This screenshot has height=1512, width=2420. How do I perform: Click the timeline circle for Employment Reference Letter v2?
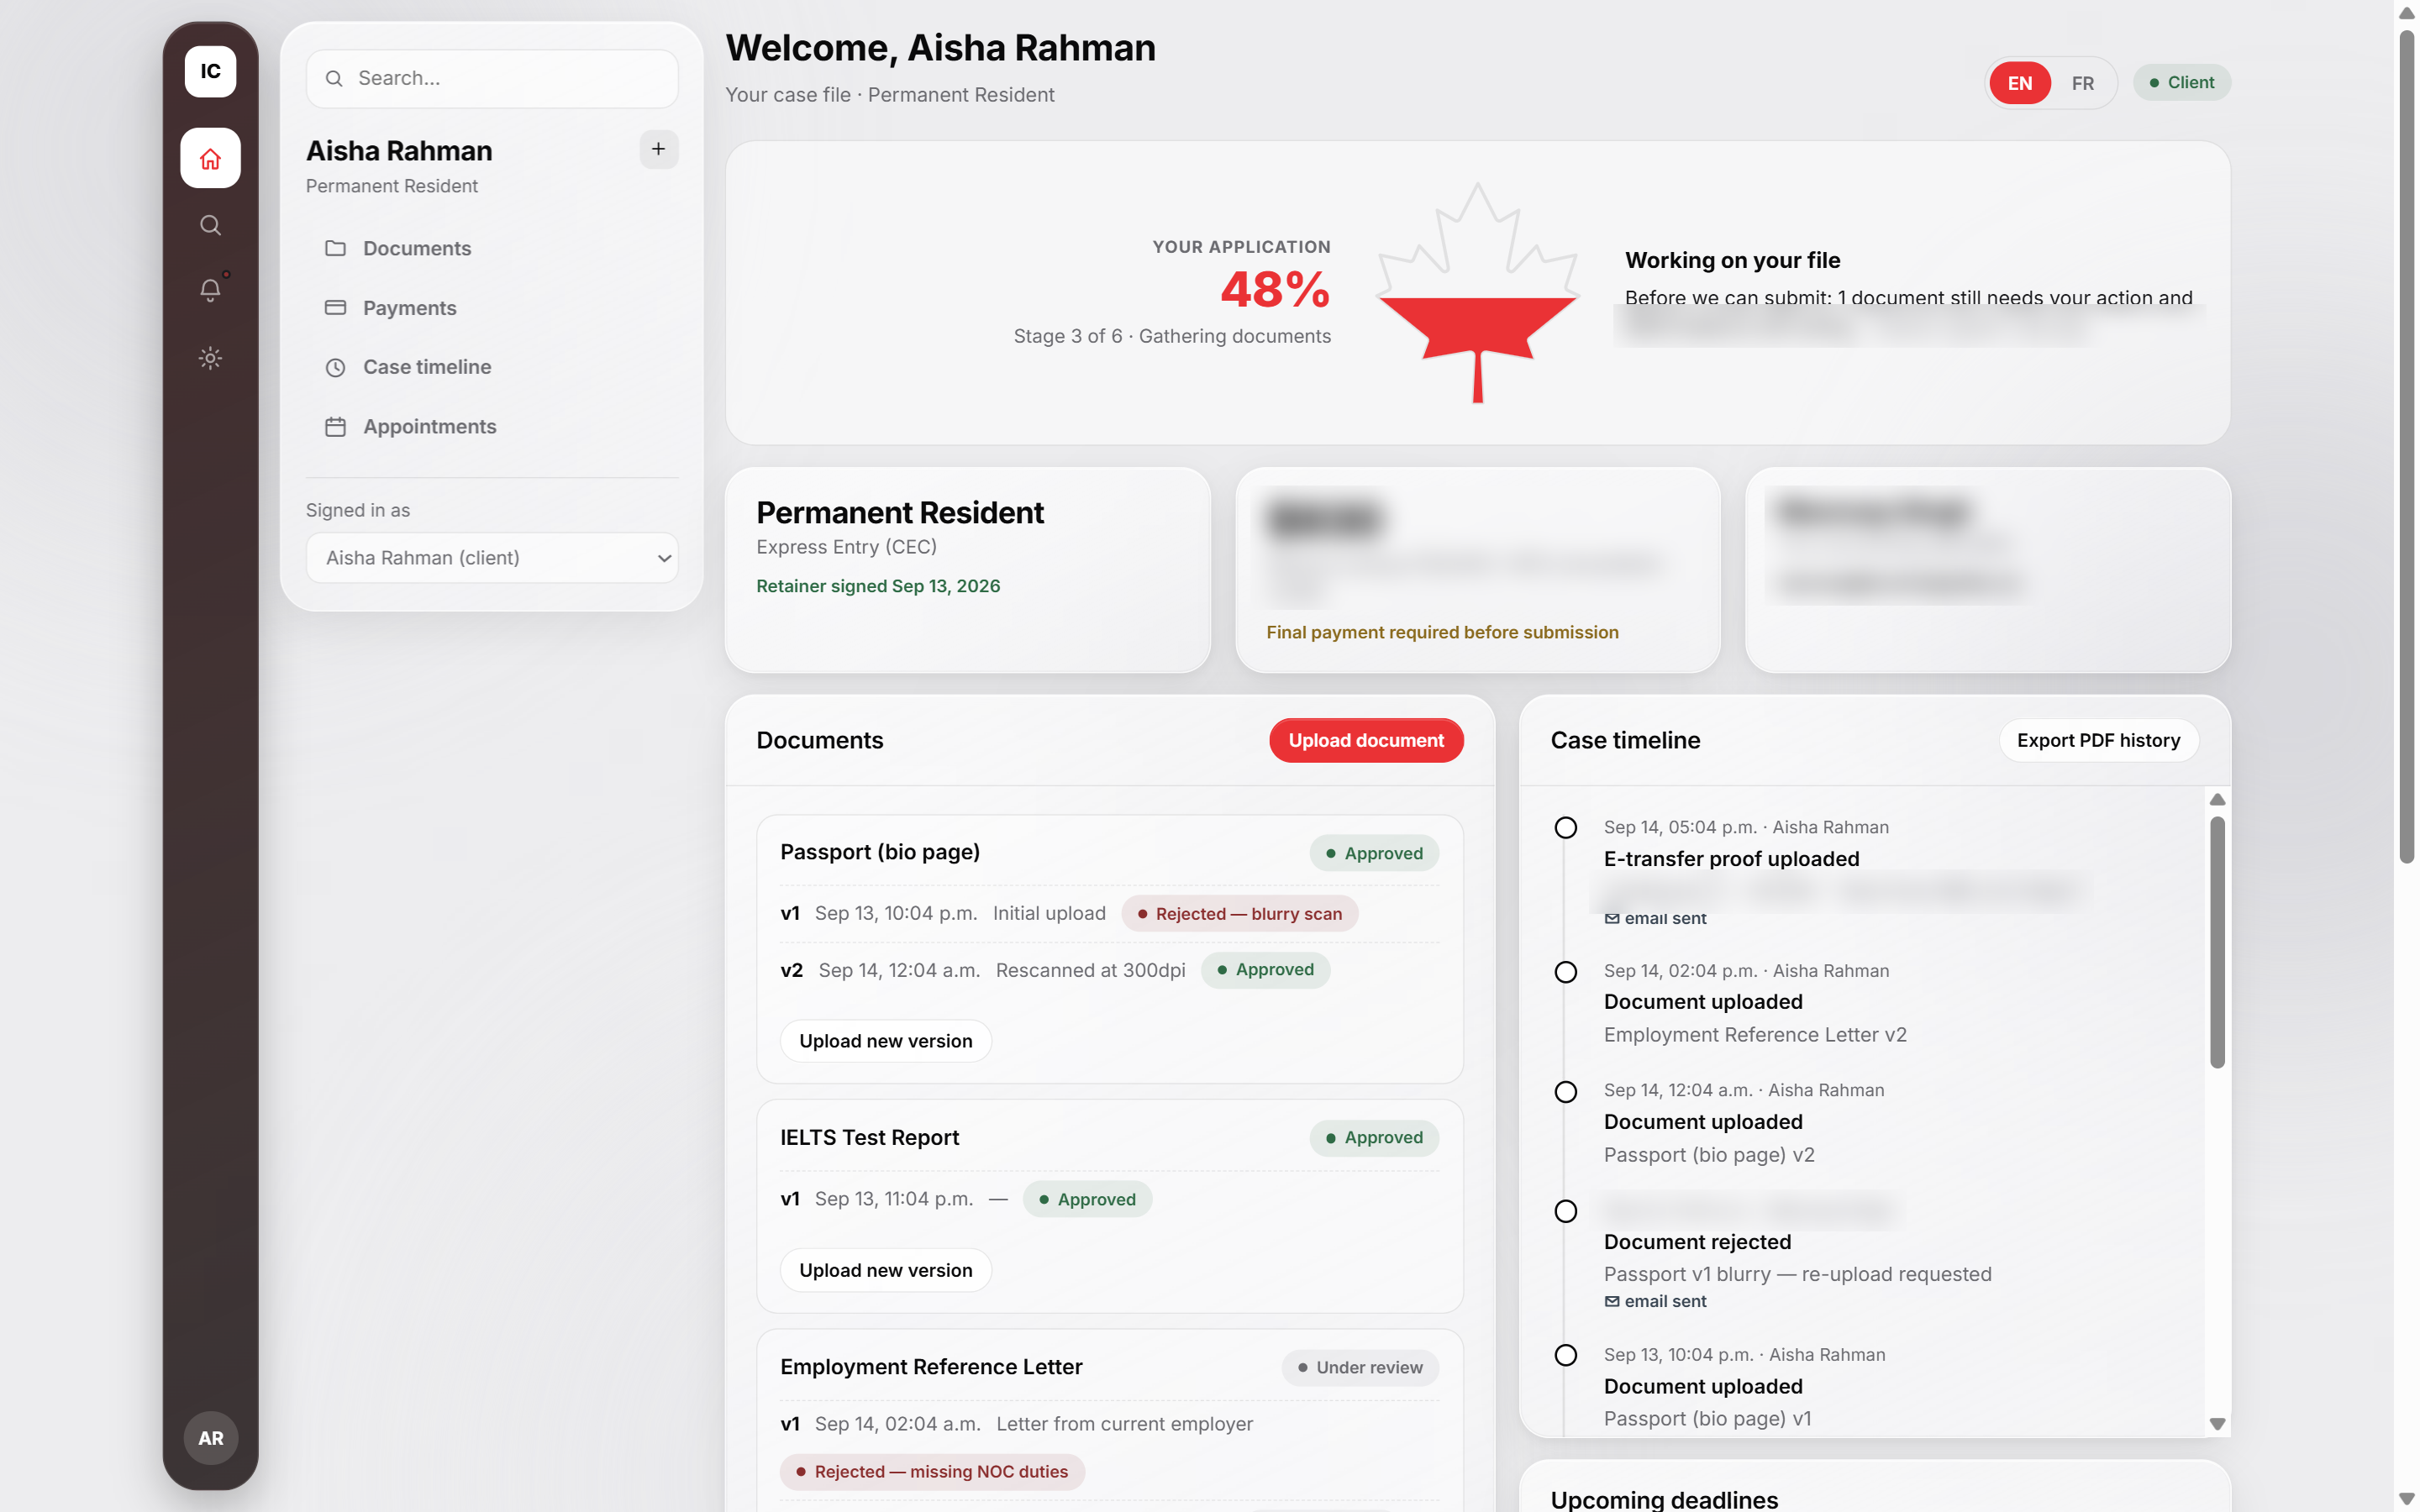1566,972
